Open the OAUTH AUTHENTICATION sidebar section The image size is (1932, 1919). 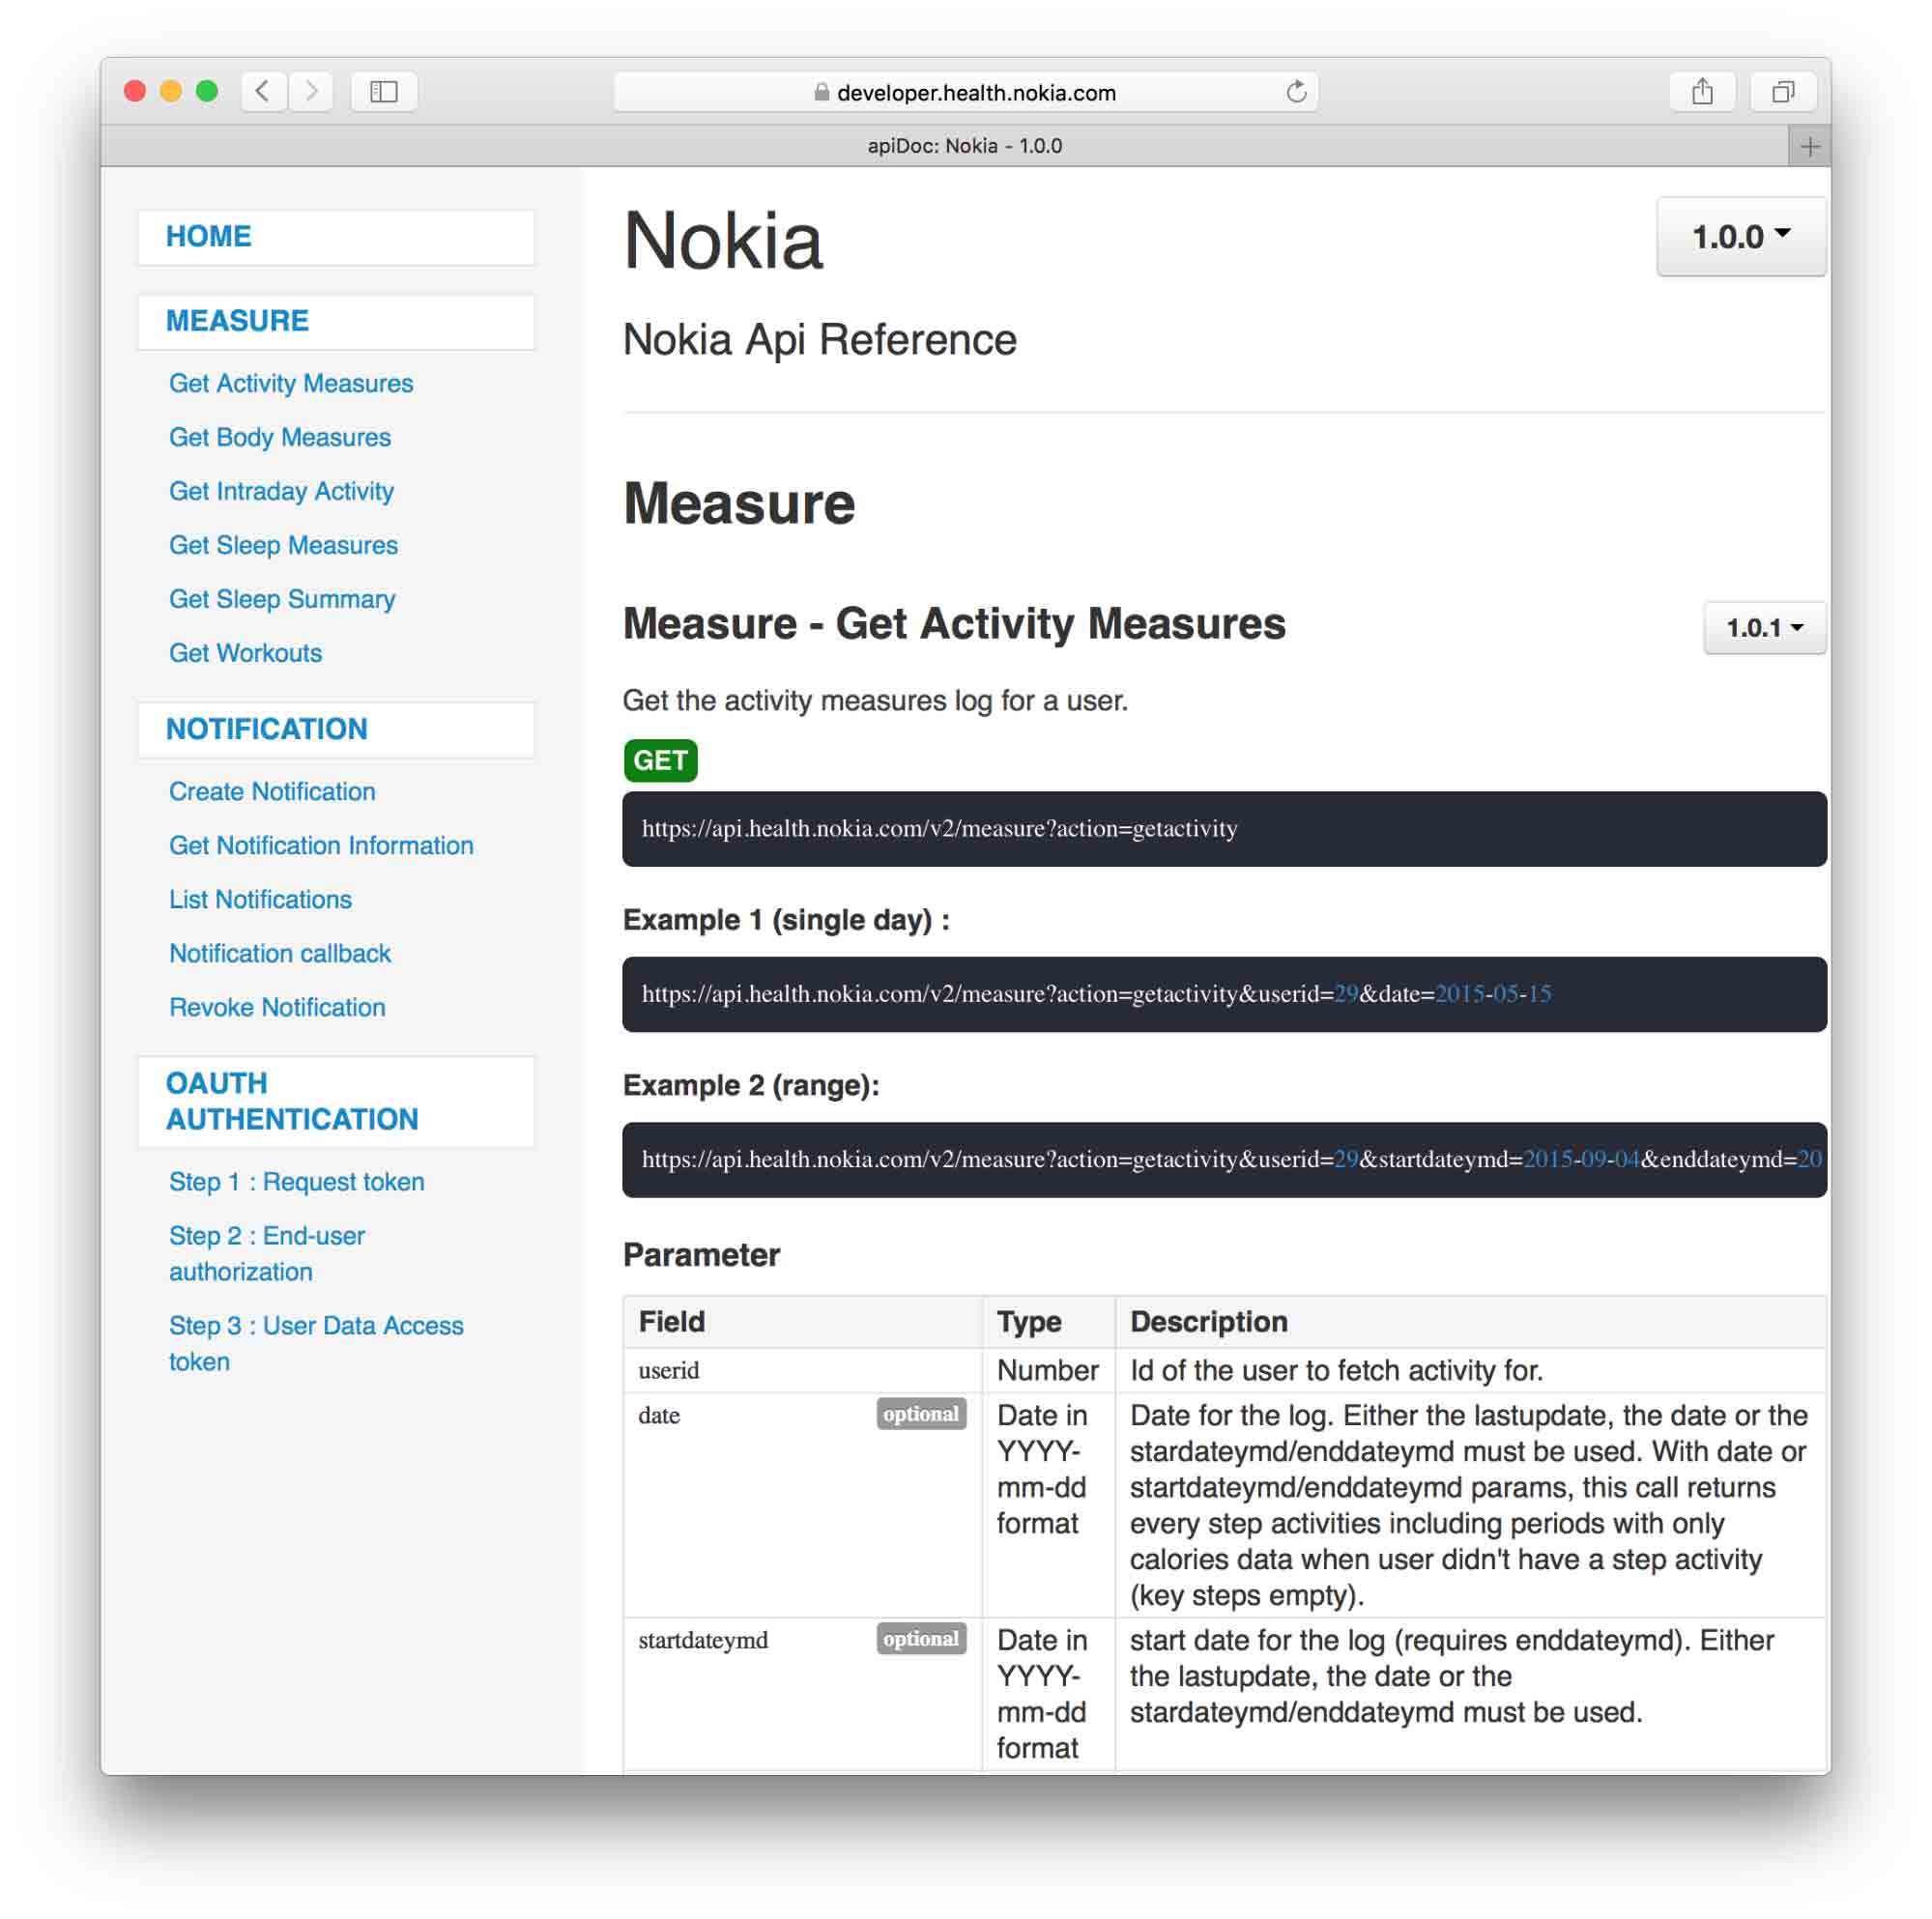coord(336,1101)
